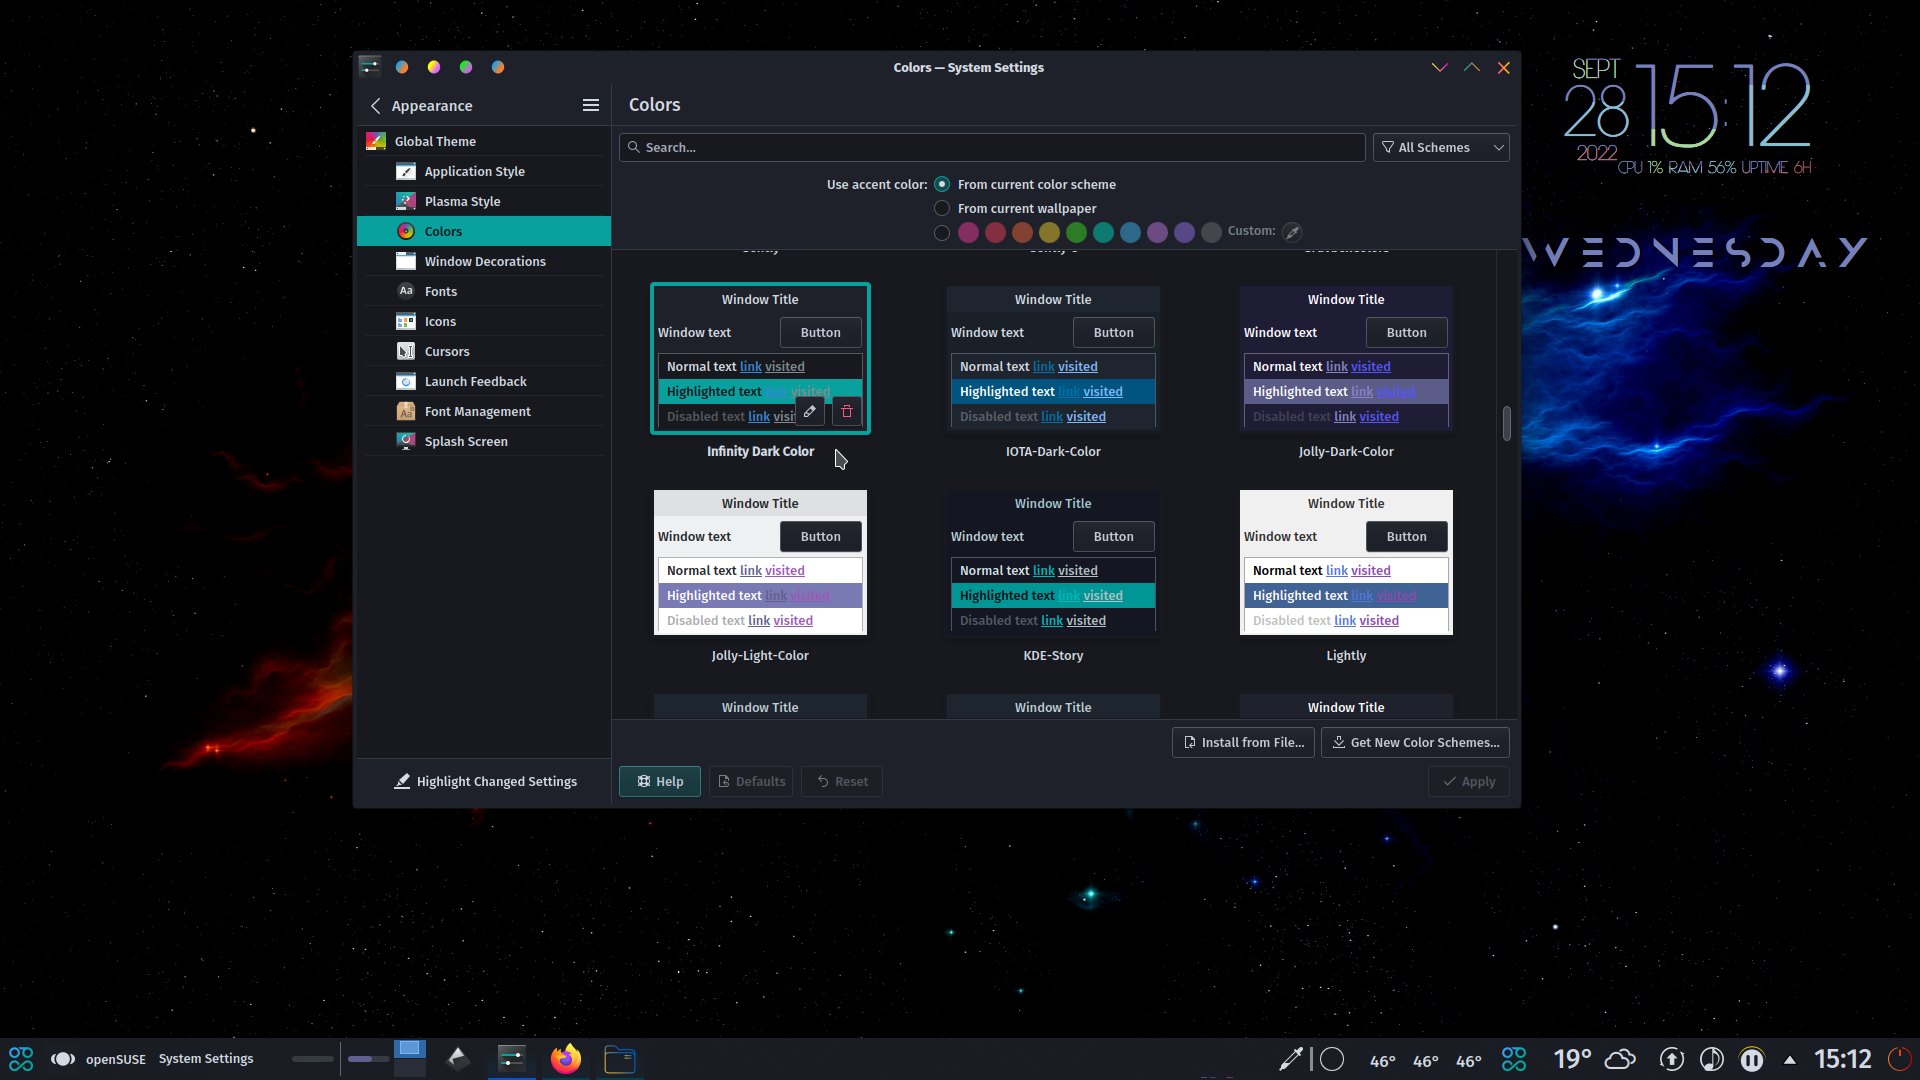This screenshot has width=1920, height=1080.
Task: Go back to Appearance via the back arrow
Action: 376,105
